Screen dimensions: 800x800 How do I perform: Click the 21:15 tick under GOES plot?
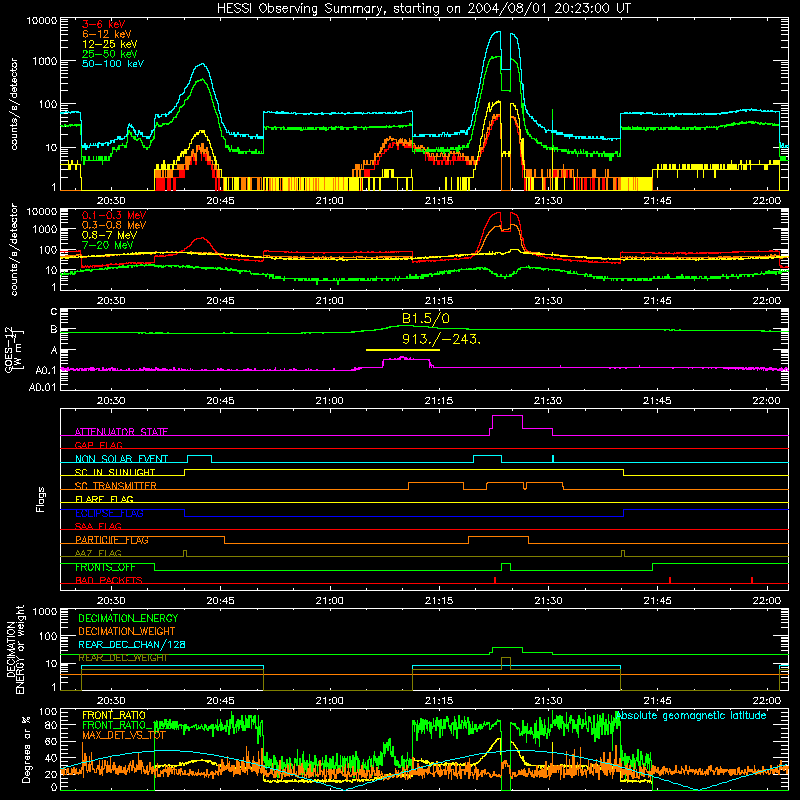point(439,401)
